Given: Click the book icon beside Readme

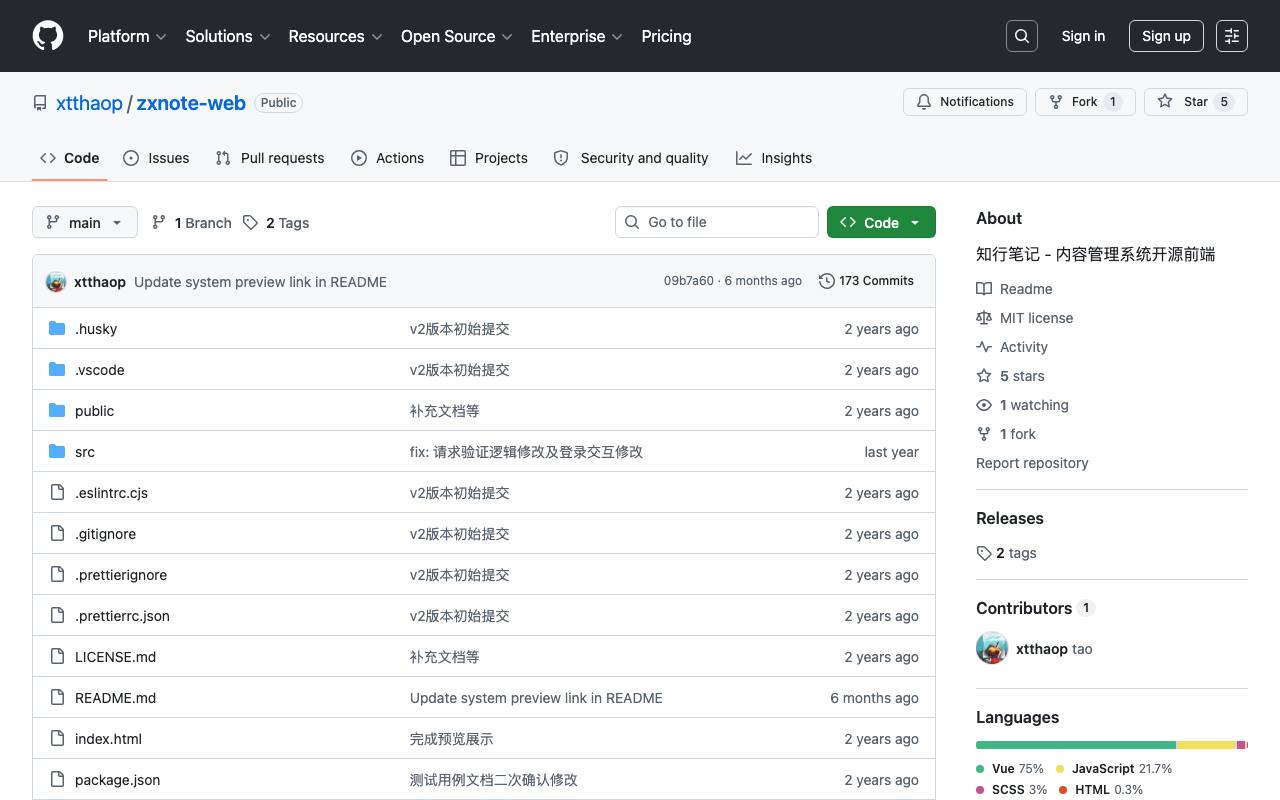Looking at the screenshot, I should click(984, 289).
